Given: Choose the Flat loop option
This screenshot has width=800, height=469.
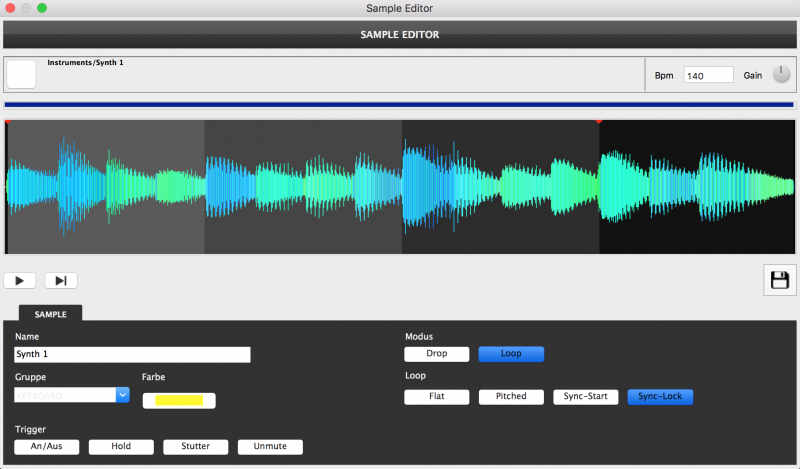Looking at the screenshot, I should [x=436, y=397].
